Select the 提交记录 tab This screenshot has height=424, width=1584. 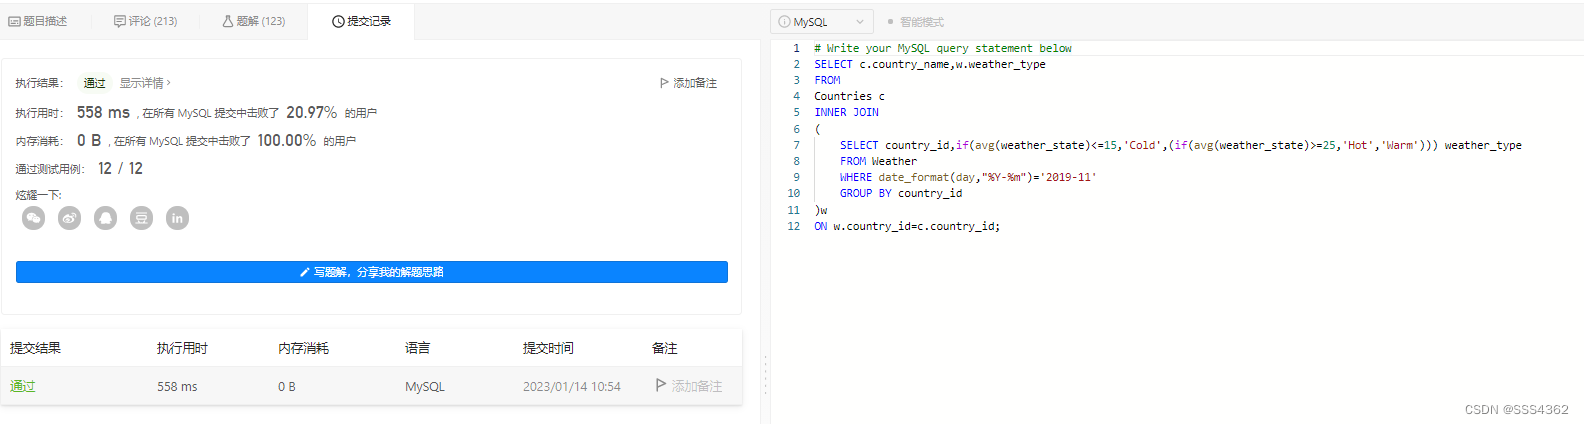coord(361,21)
